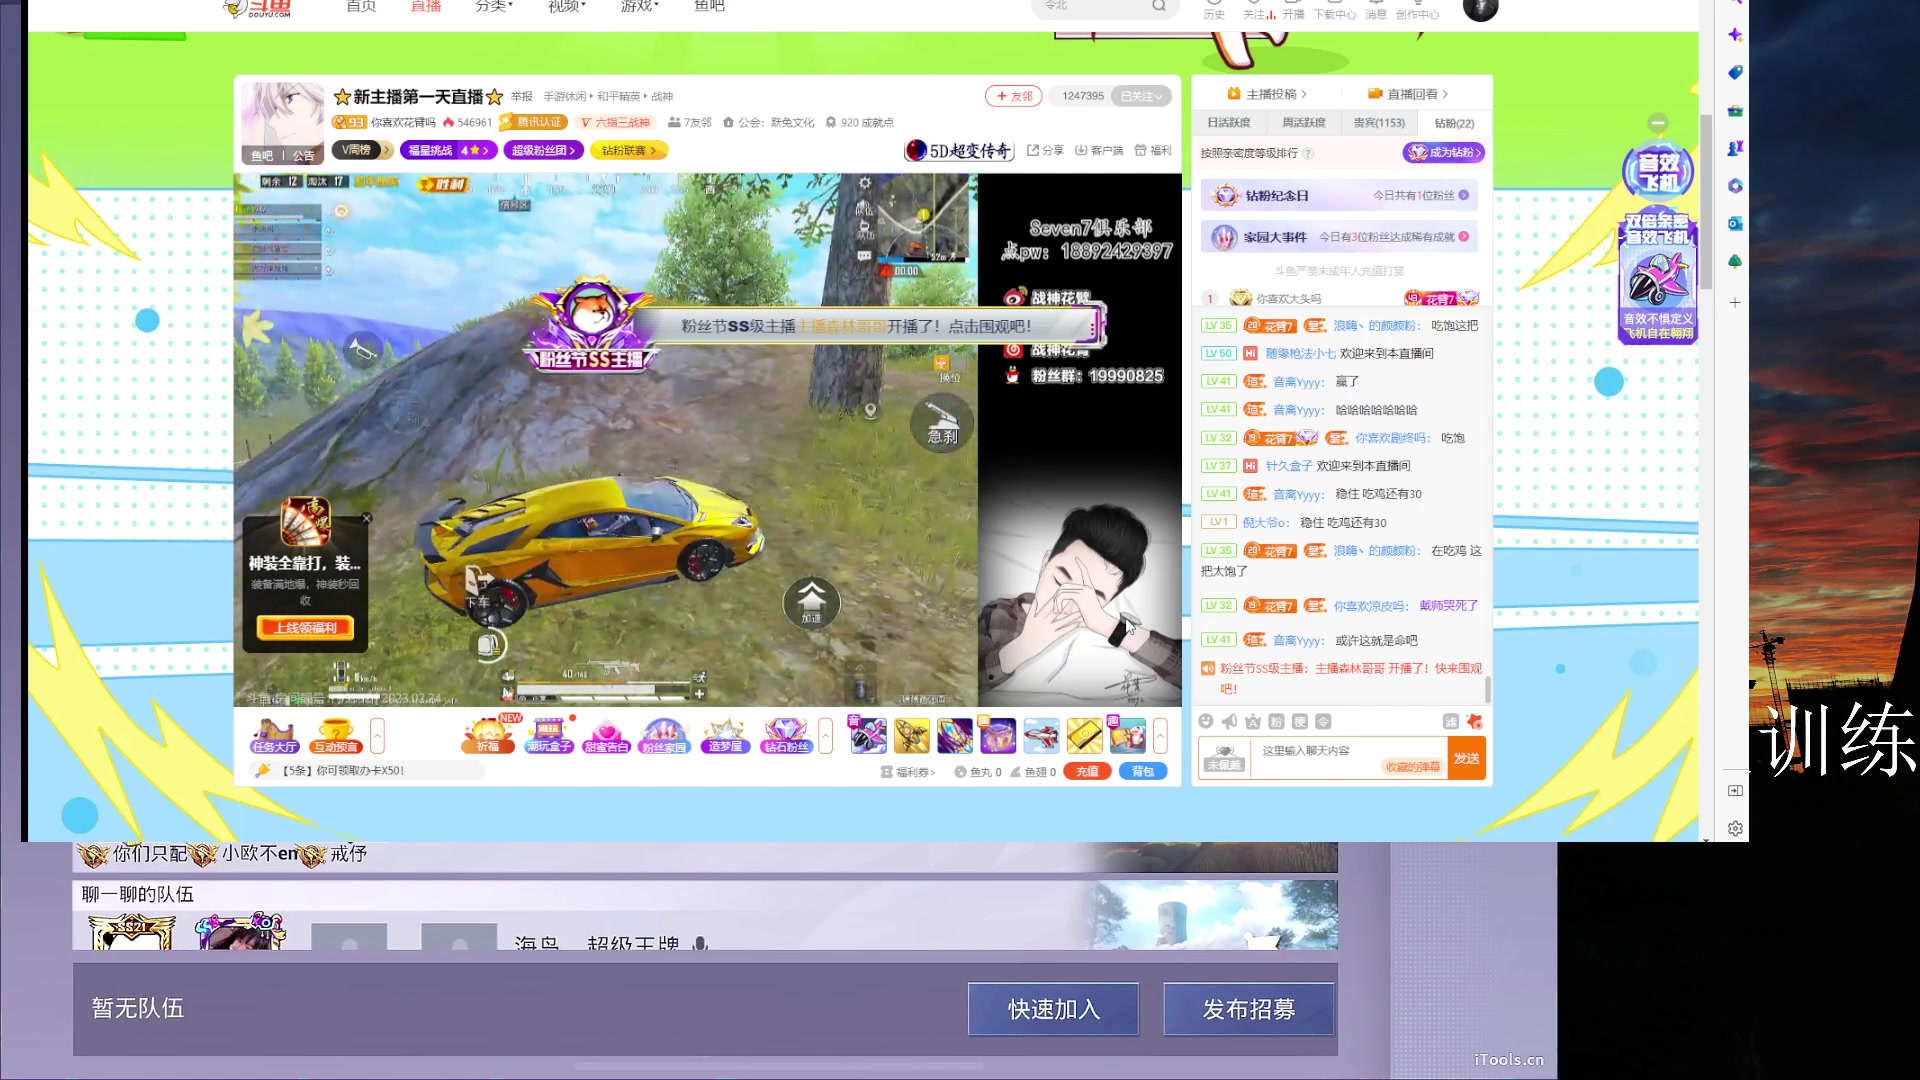Open the 钻石粉丝 diamond fans icon

(786, 736)
